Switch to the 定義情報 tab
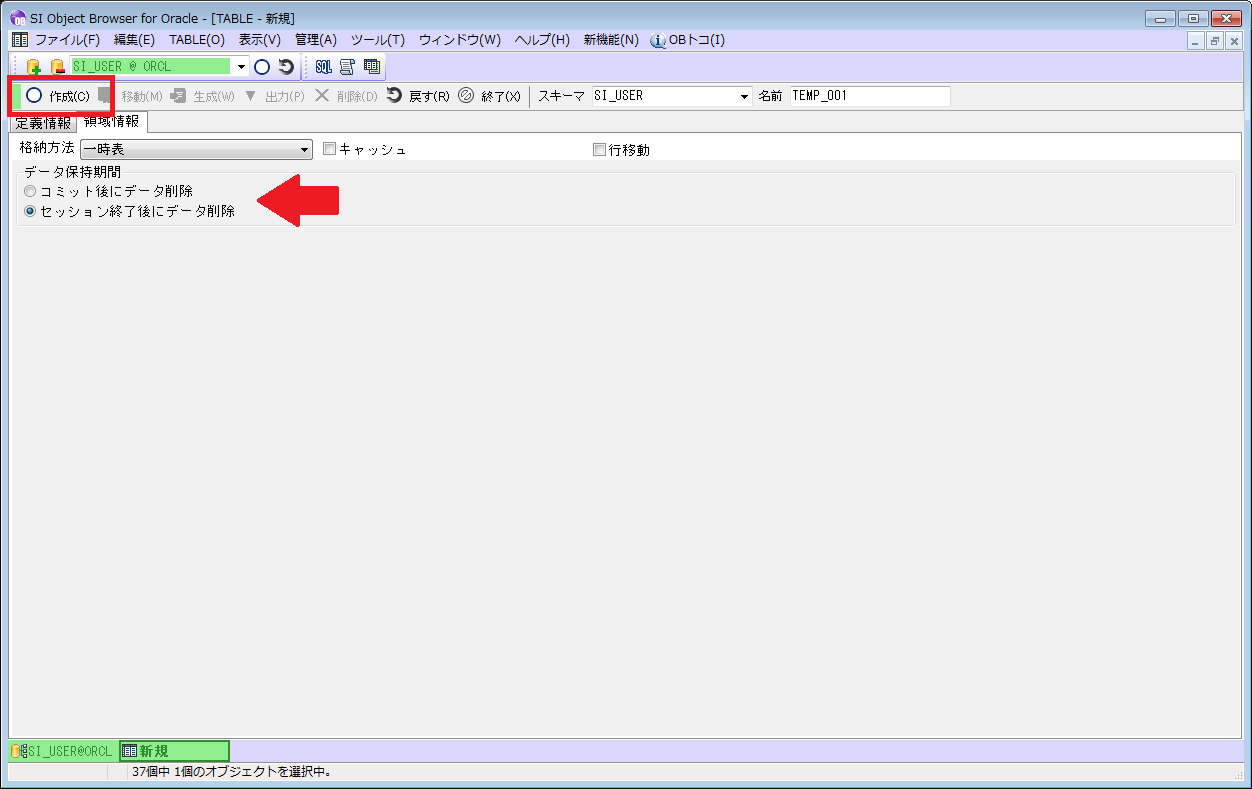Image resolution: width=1252 pixels, height=789 pixels. tap(43, 124)
